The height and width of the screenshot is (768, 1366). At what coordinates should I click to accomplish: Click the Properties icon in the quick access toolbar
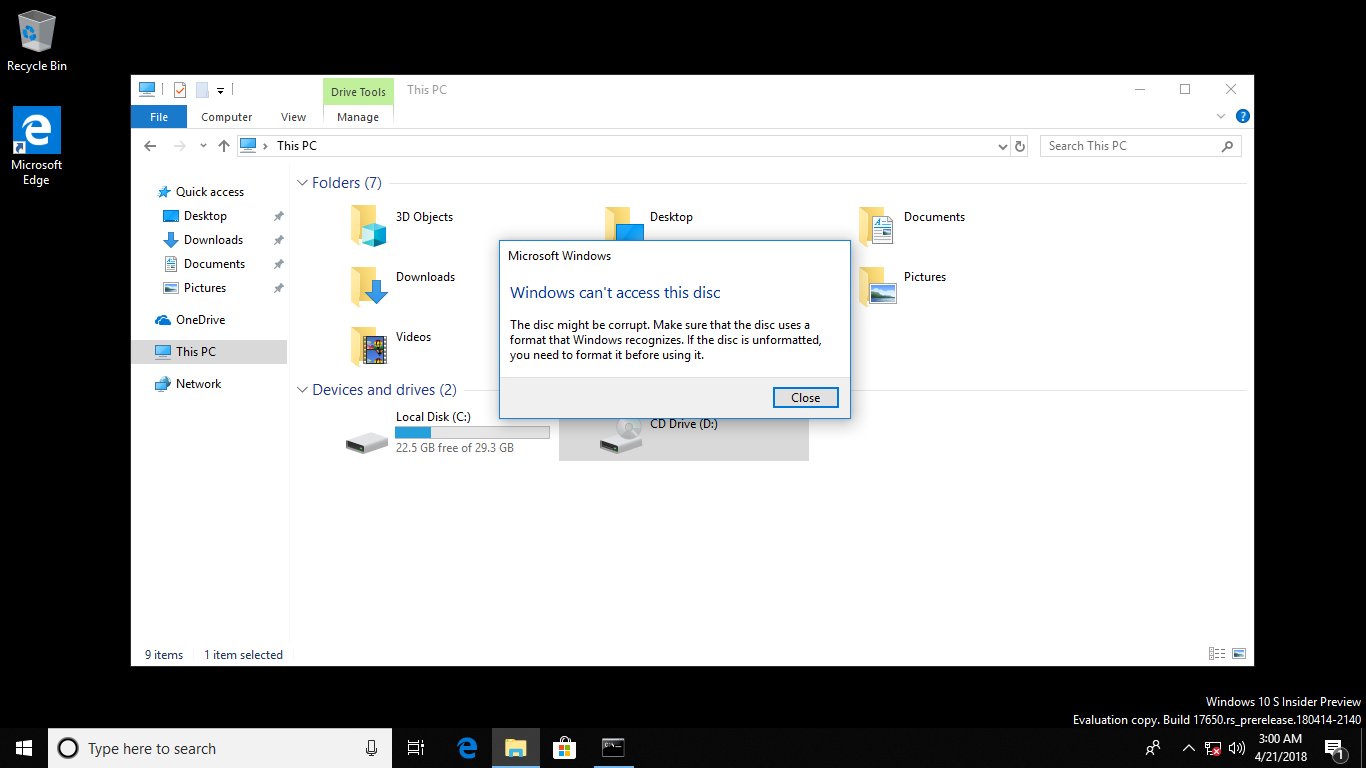180,90
